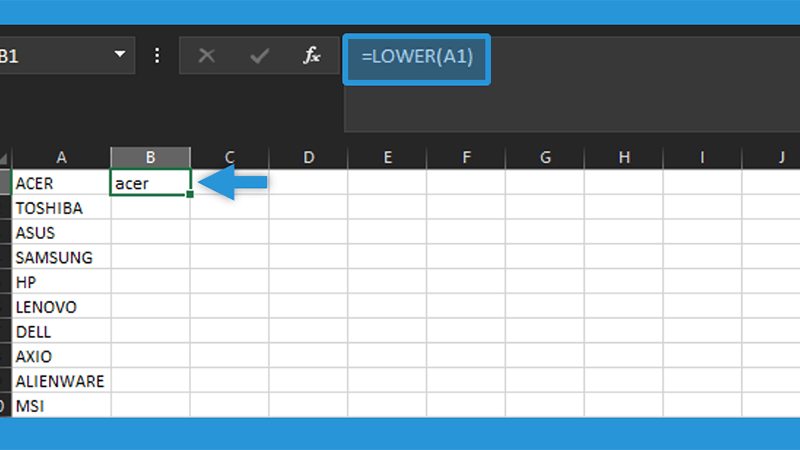Viewport: 800px width, 450px height.
Task: Select cell A1 containing ACER
Action: [x=61, y=183]
